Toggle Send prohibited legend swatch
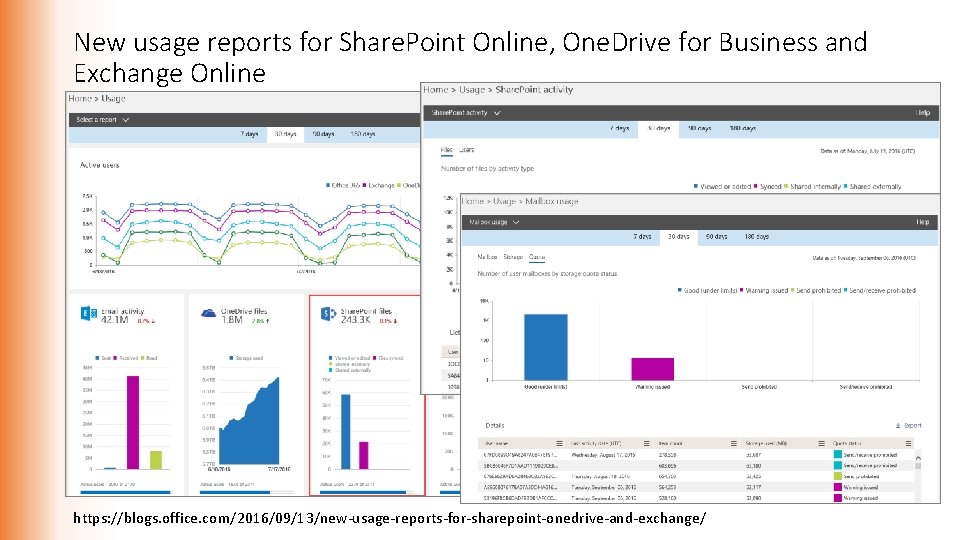960x540 pixels. pos(793,291)
